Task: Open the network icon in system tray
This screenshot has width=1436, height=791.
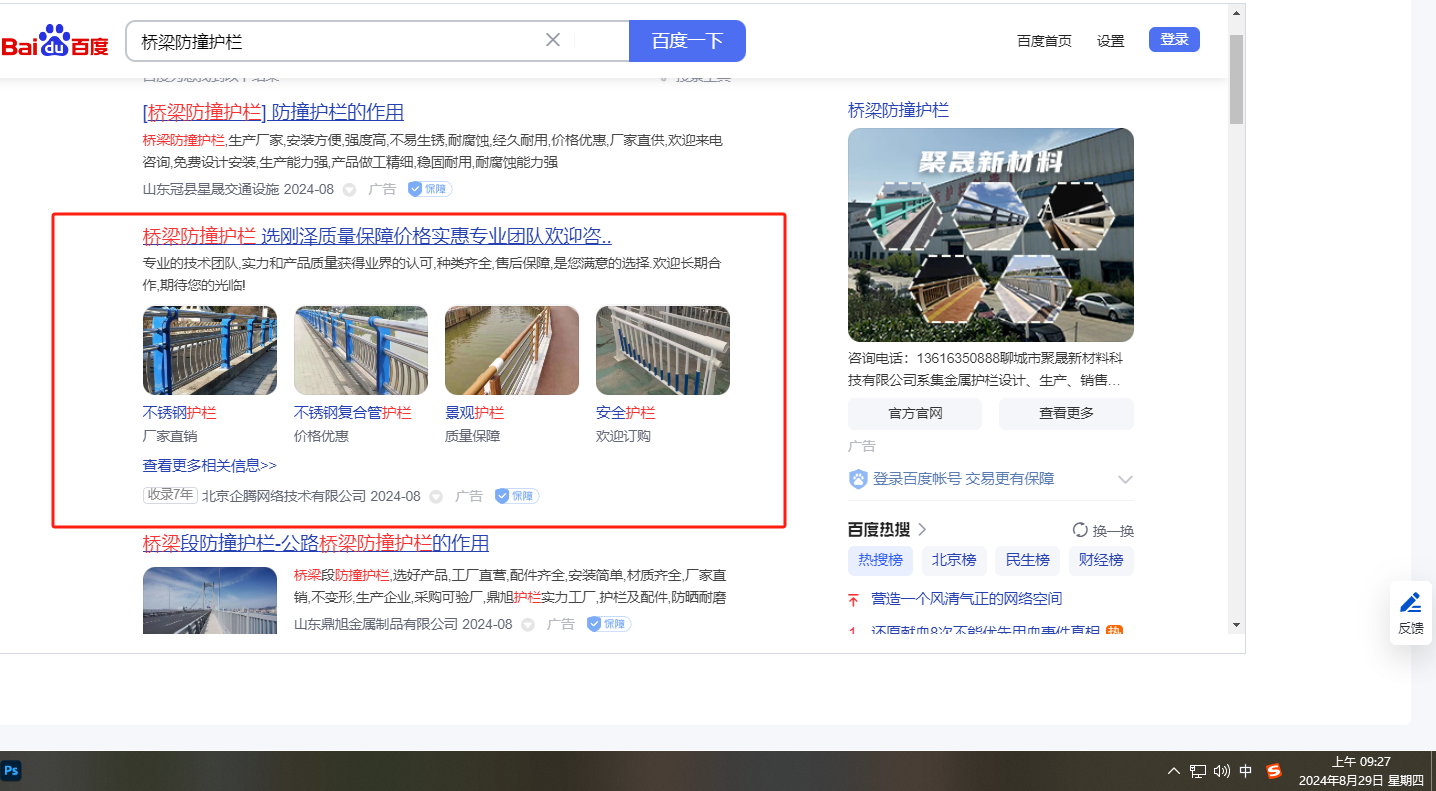Action: click(x=1198, y=771)
